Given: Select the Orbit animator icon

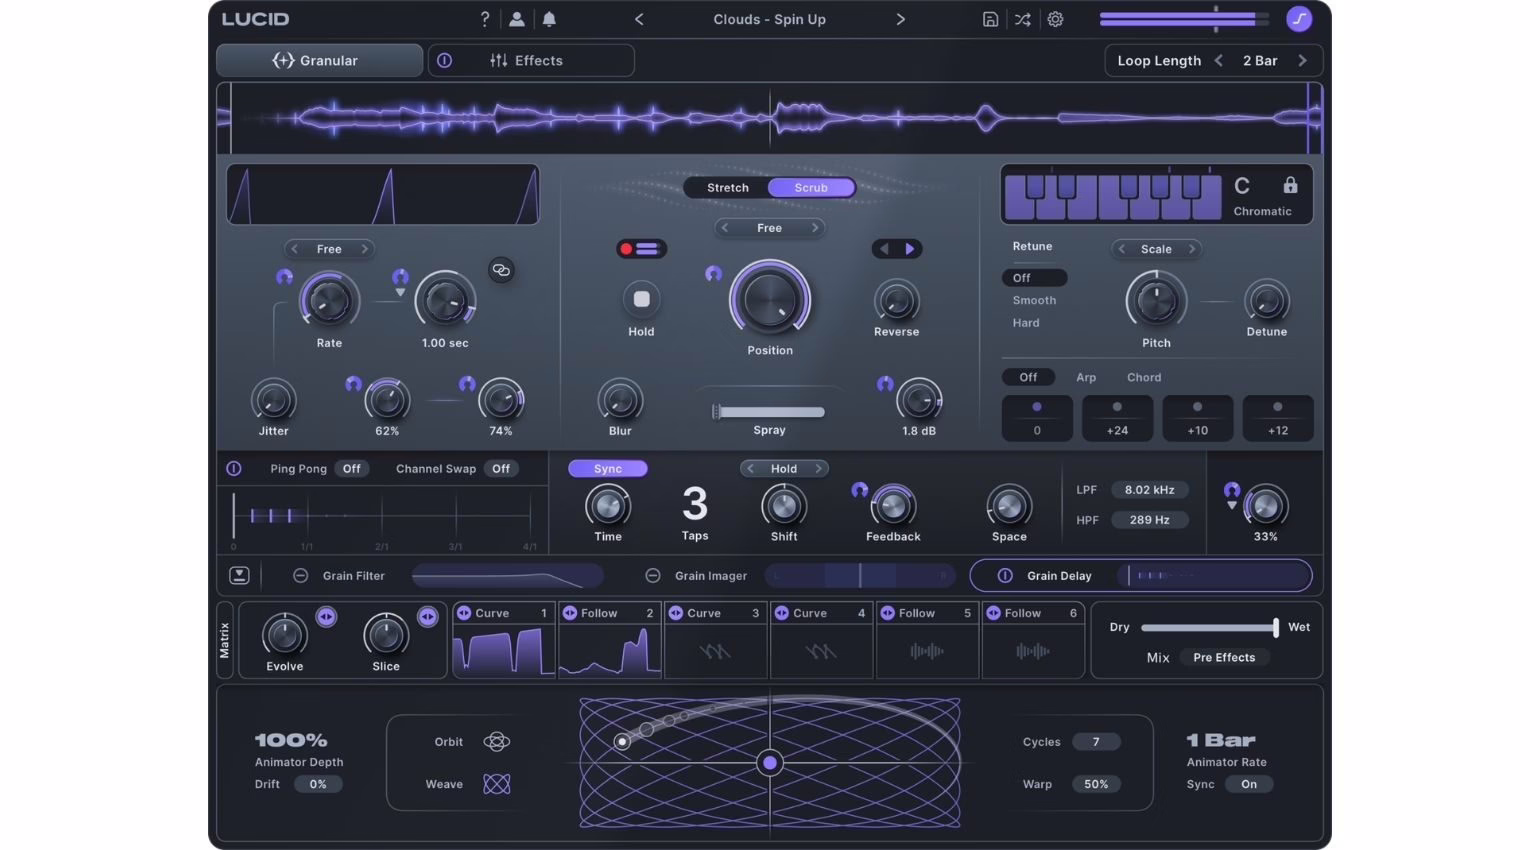Looking at the screenshot, I should click(x=496, y=741).
